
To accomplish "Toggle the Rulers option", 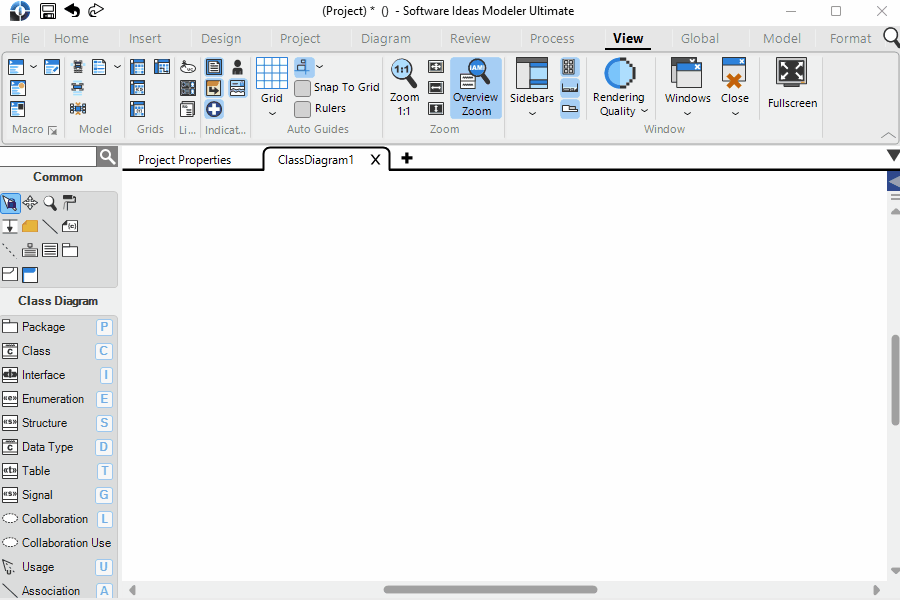I will (302, 108).
